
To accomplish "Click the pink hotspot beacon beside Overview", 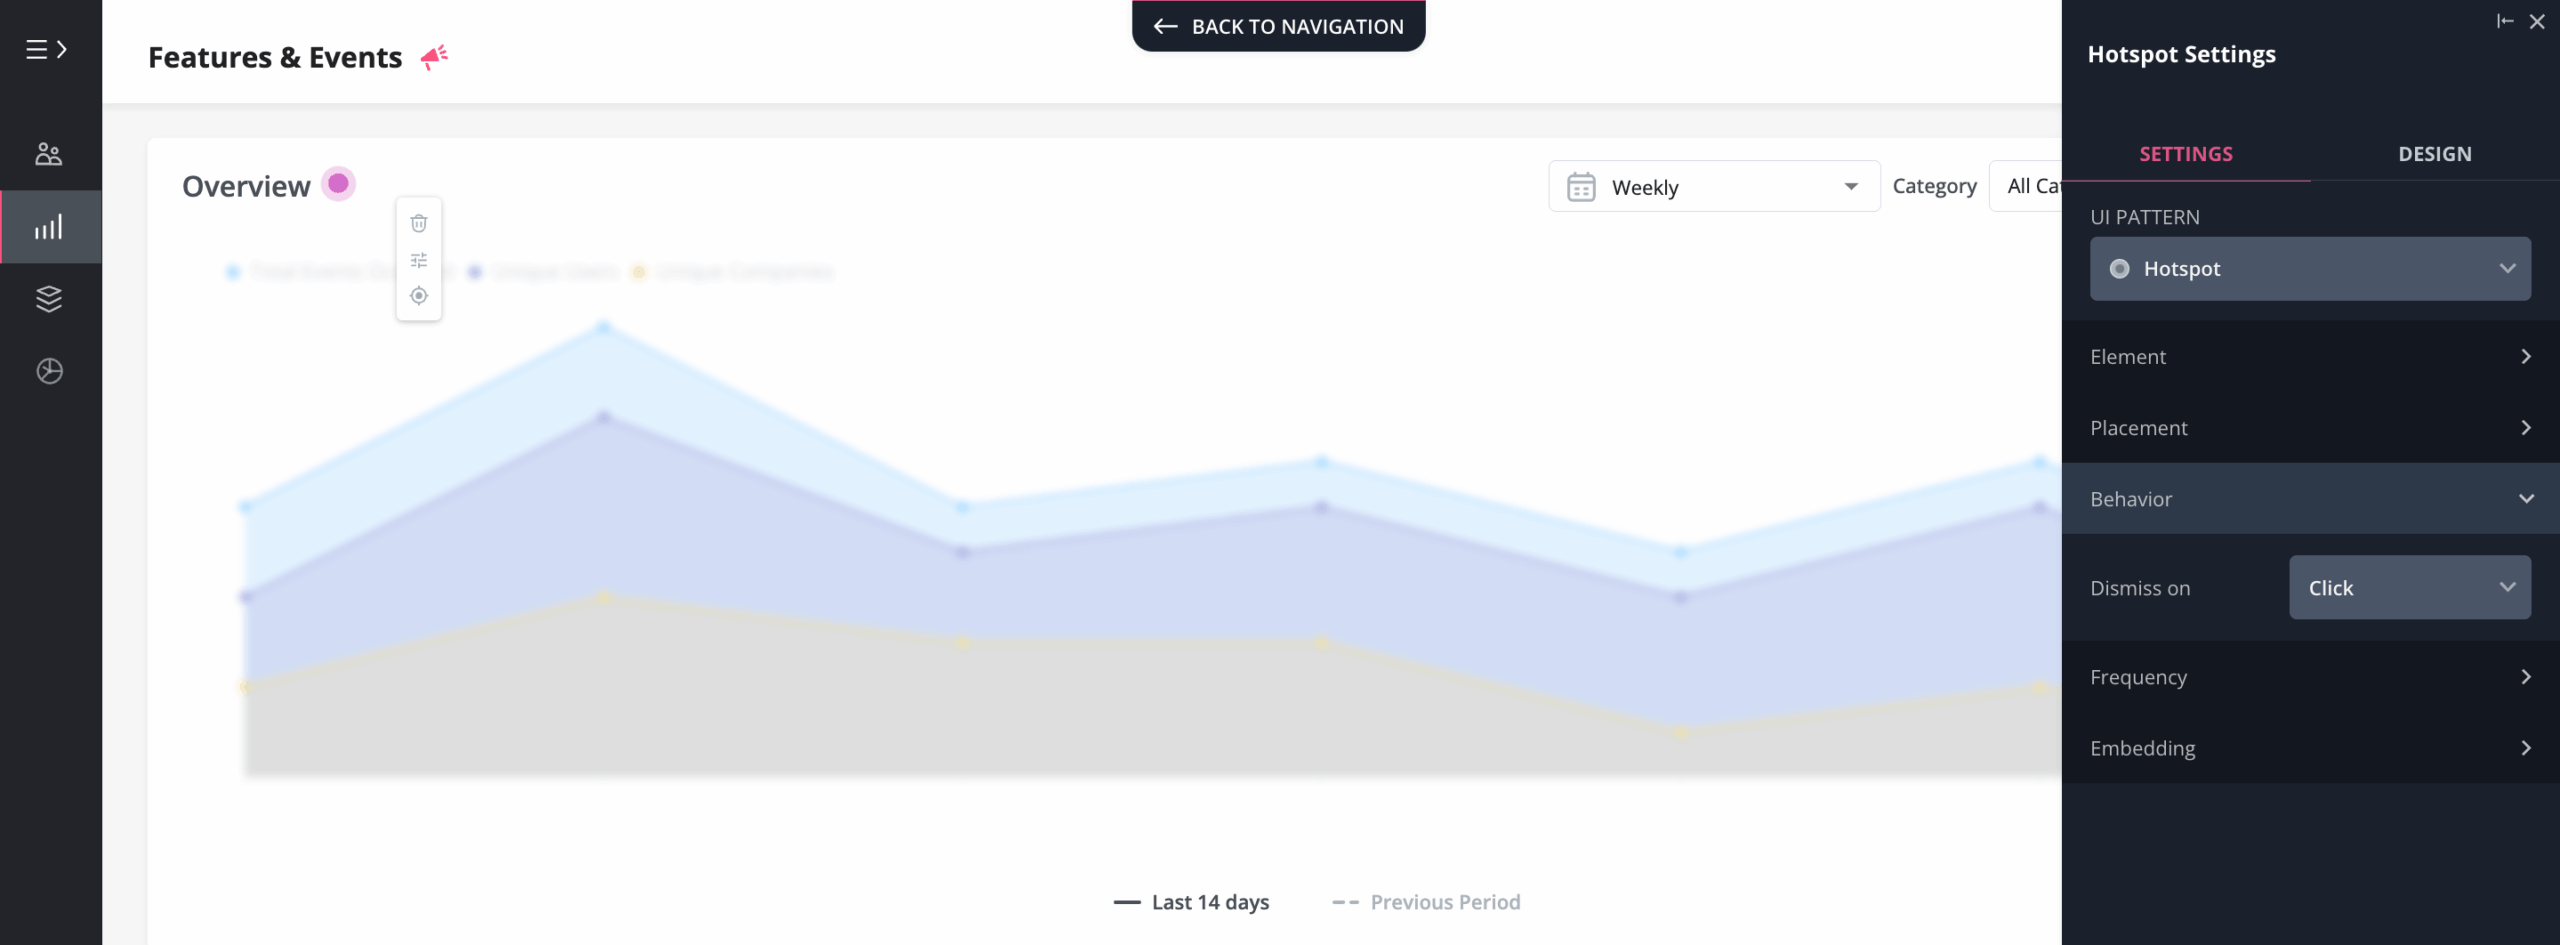I will 338,184.
